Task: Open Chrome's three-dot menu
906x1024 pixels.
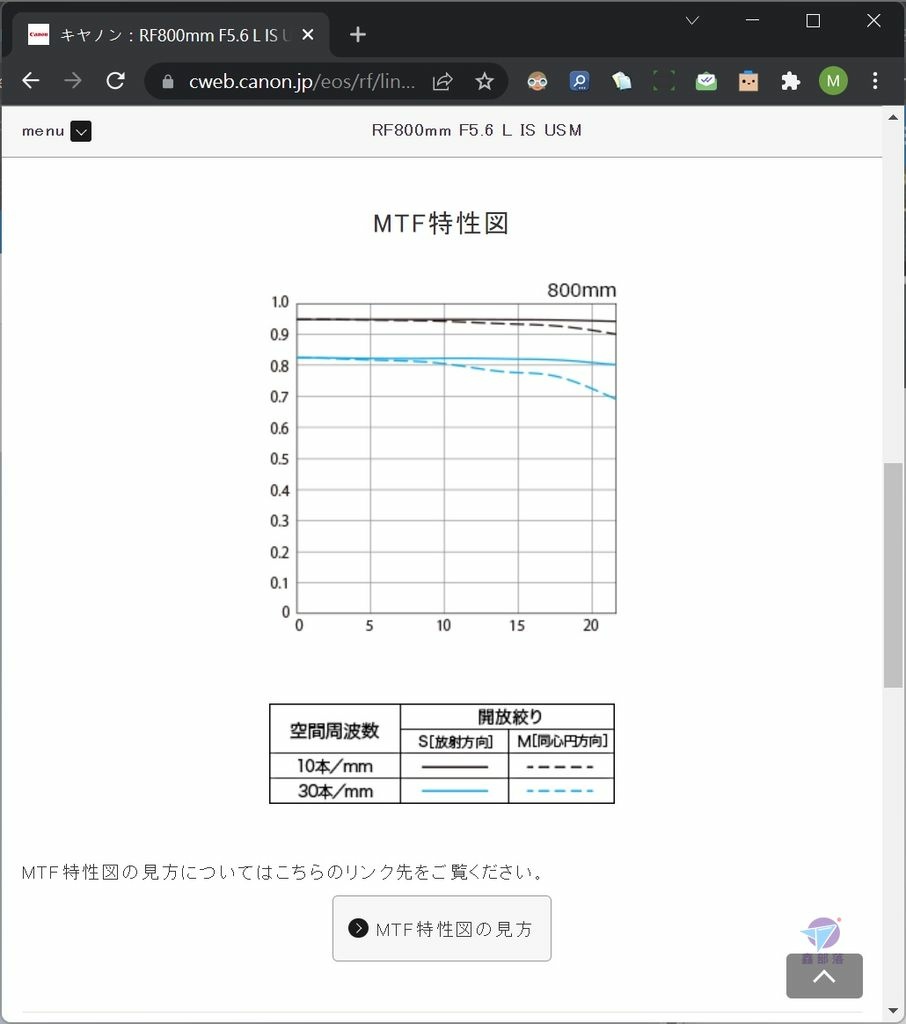Action: 875,81
